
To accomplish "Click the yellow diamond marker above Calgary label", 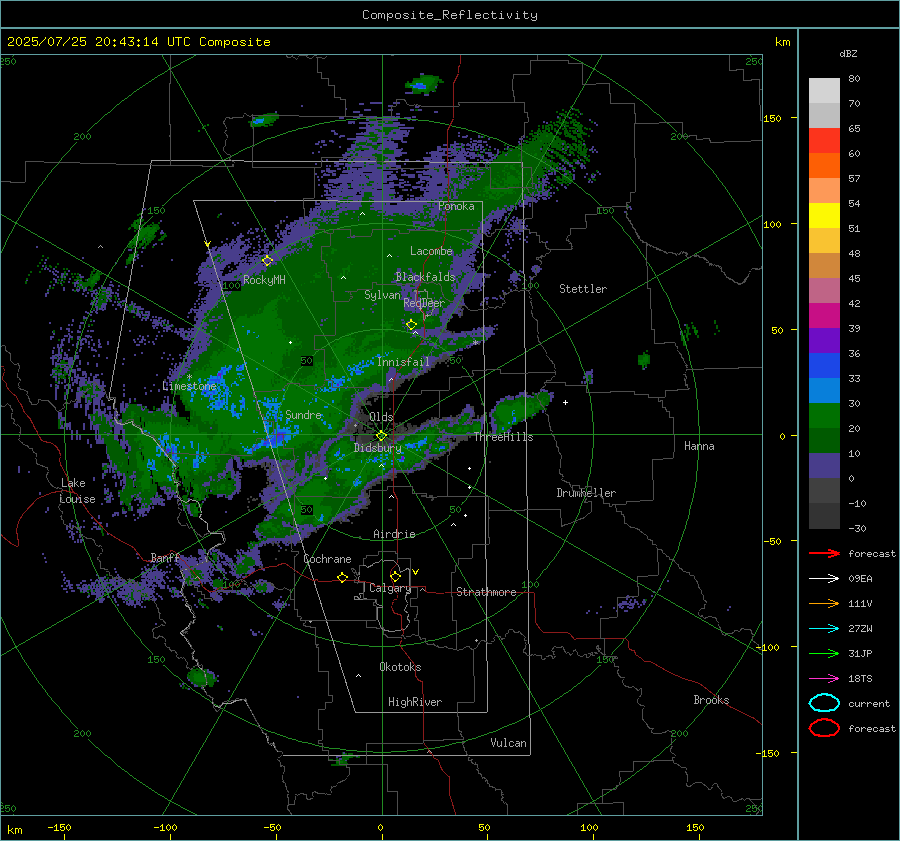I will click(x=395, y=576).
